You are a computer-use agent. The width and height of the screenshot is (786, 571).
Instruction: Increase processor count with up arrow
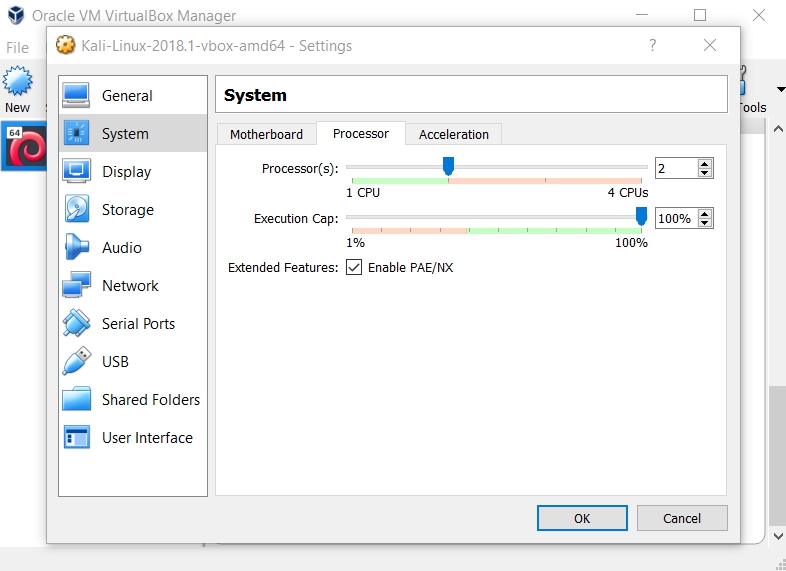705,164
